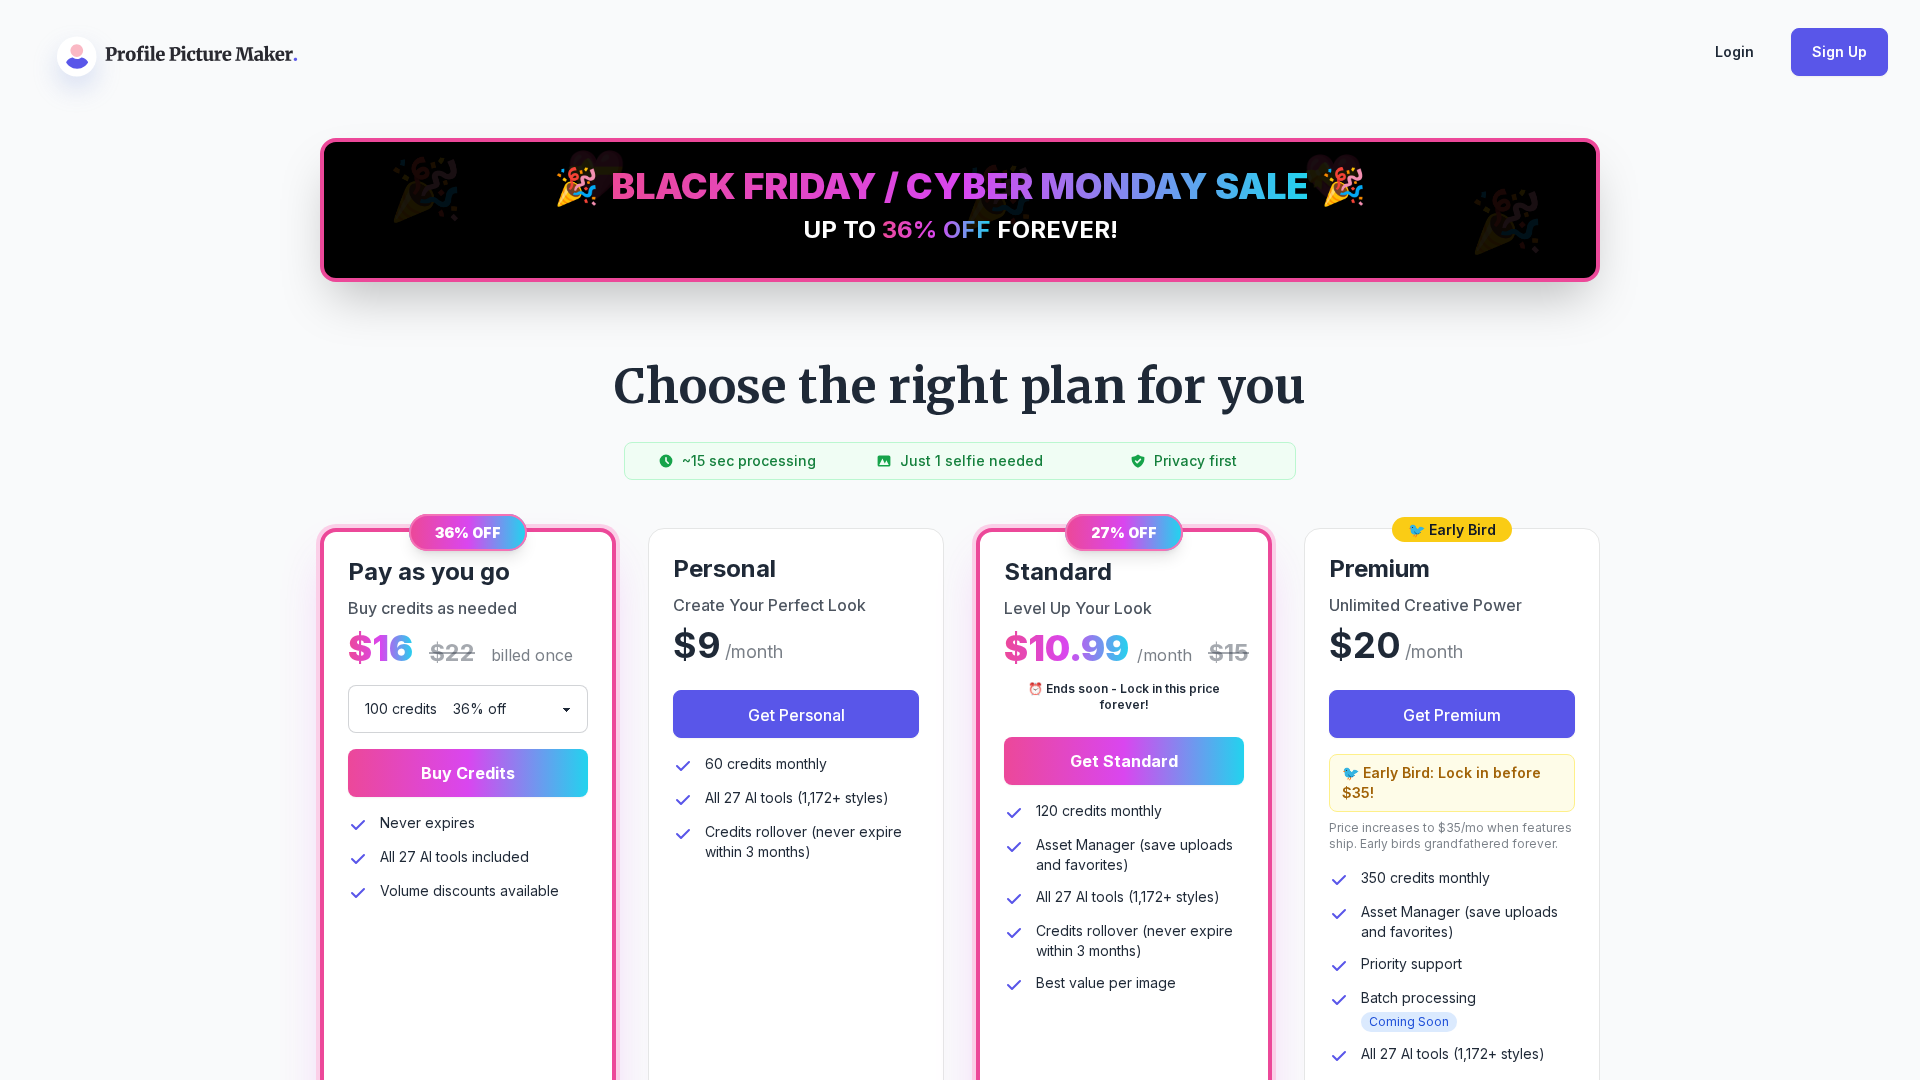Click the Get Premium button

point(1452,714)
